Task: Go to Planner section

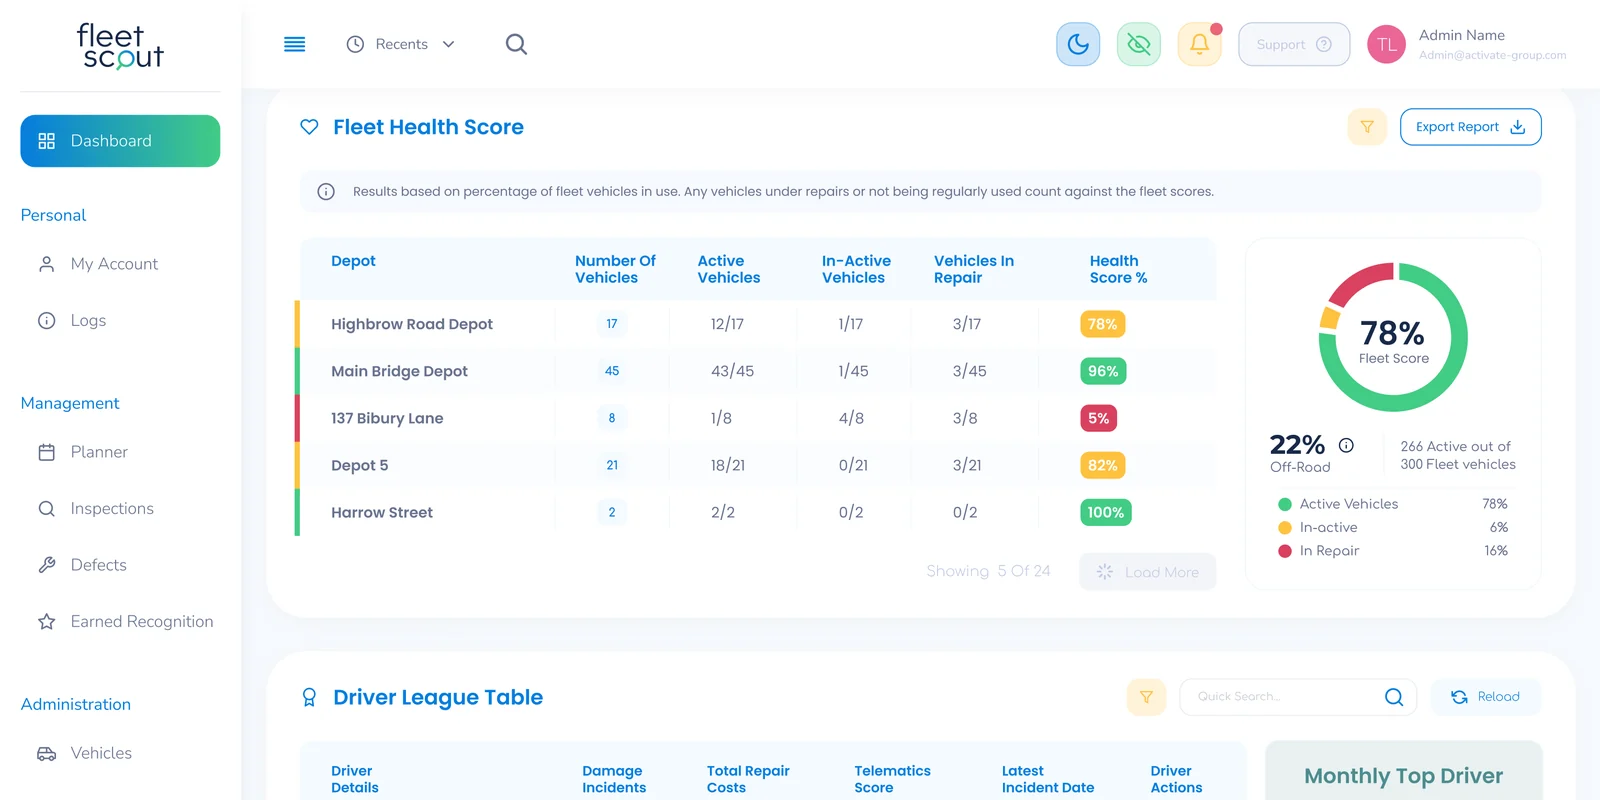Action: pos(83,452)
